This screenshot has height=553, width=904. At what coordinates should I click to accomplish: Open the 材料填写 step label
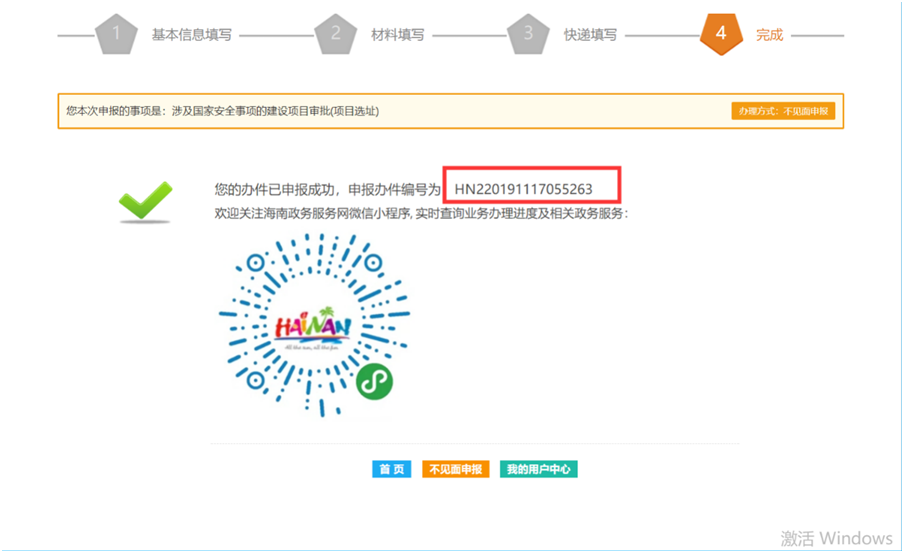[398, 35]
